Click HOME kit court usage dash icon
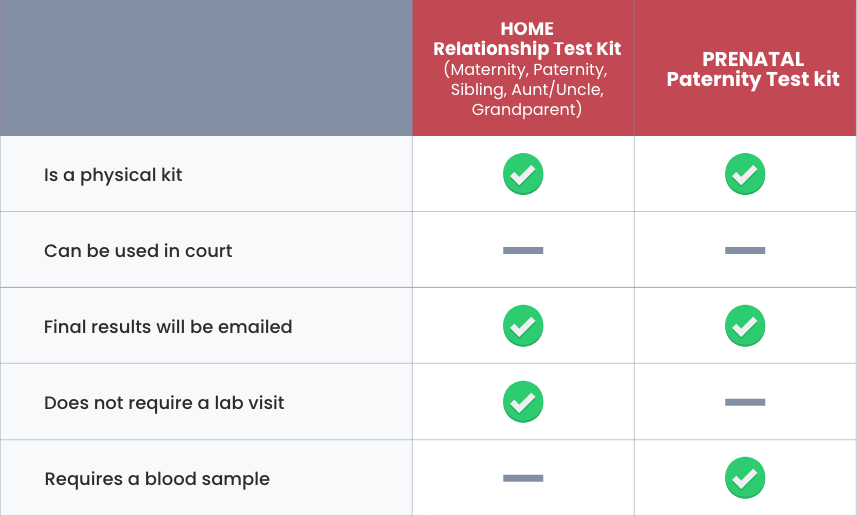The height and width of the screenshot is (516, 857). pos(523,250)
